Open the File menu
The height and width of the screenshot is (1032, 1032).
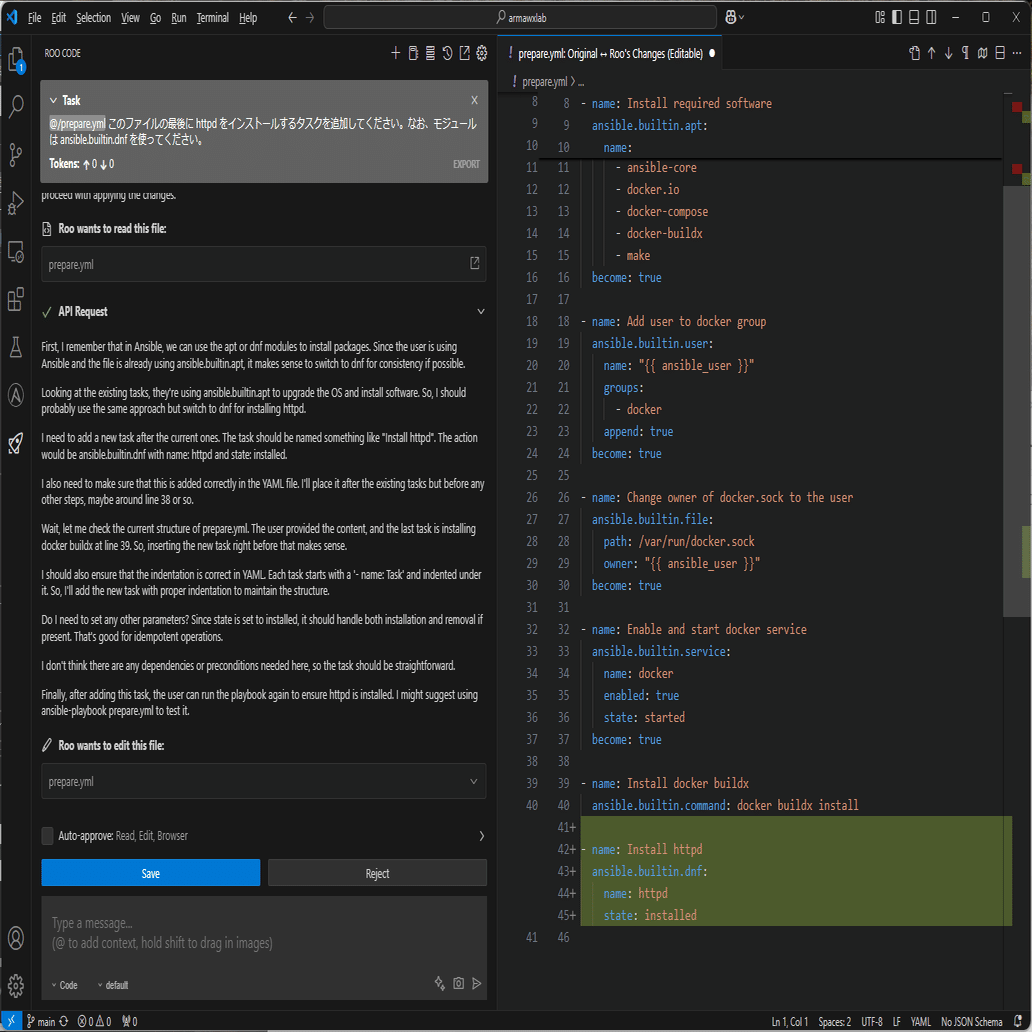34,18
